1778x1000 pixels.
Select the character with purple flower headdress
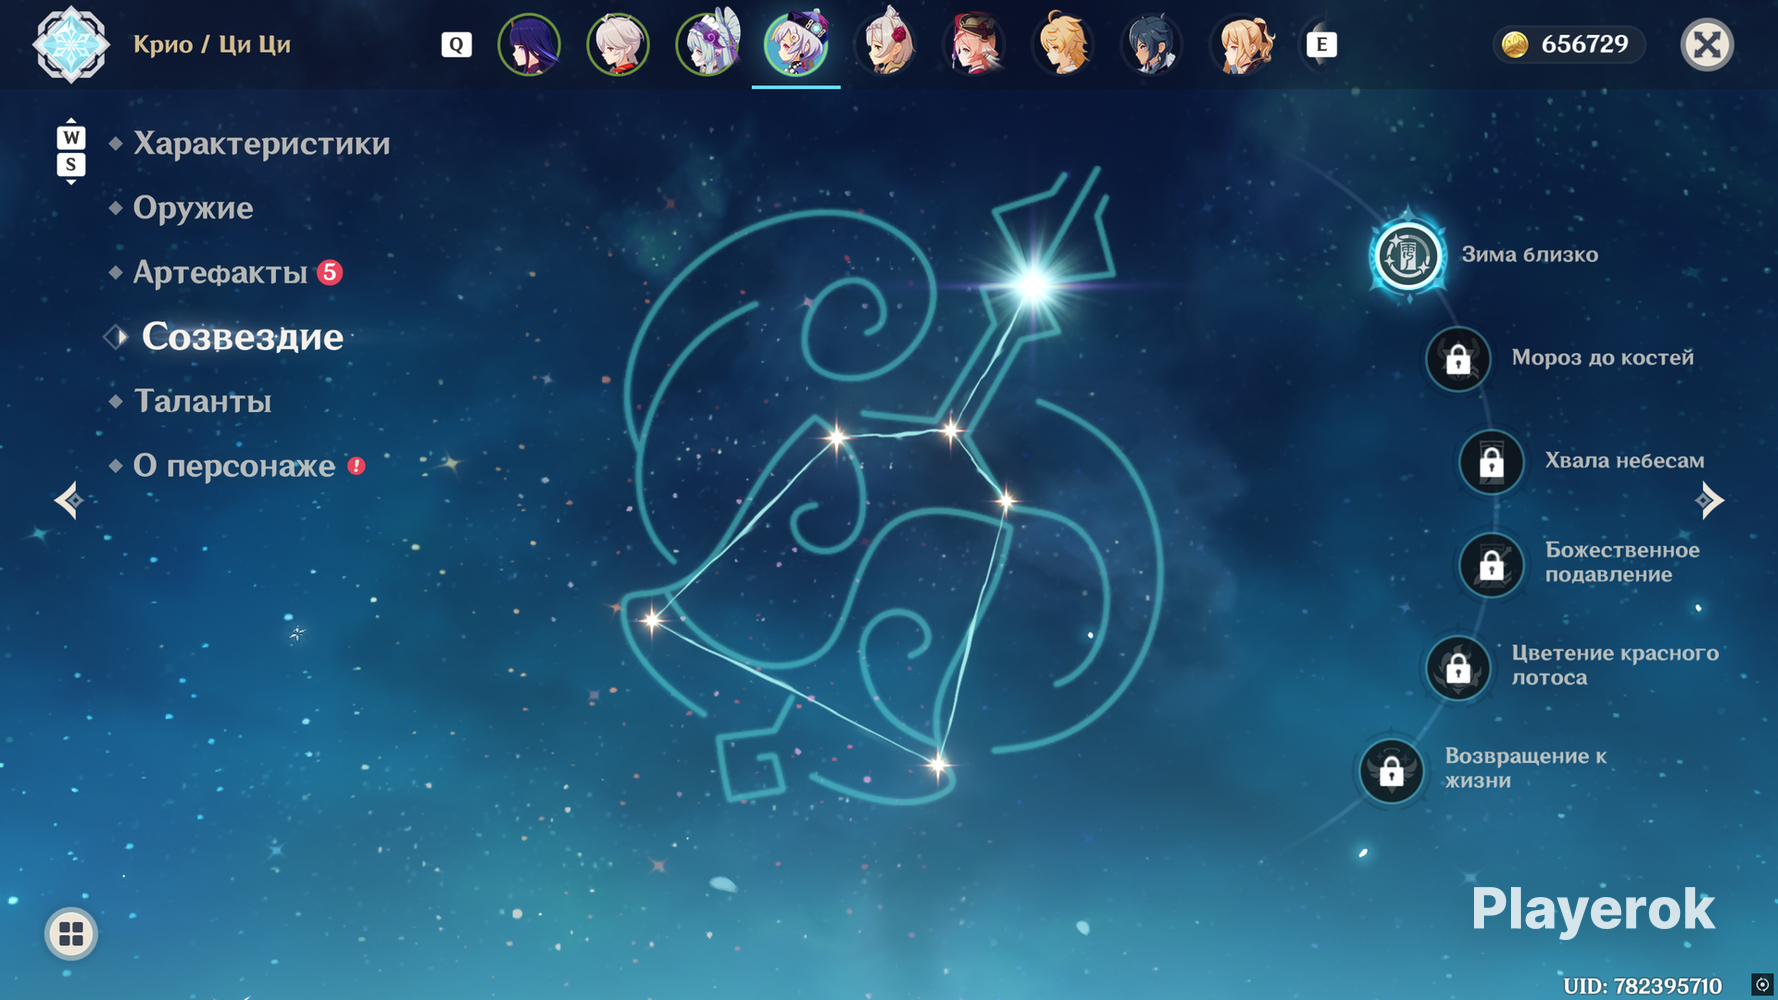pyautogui.click(x=708, y=45)
